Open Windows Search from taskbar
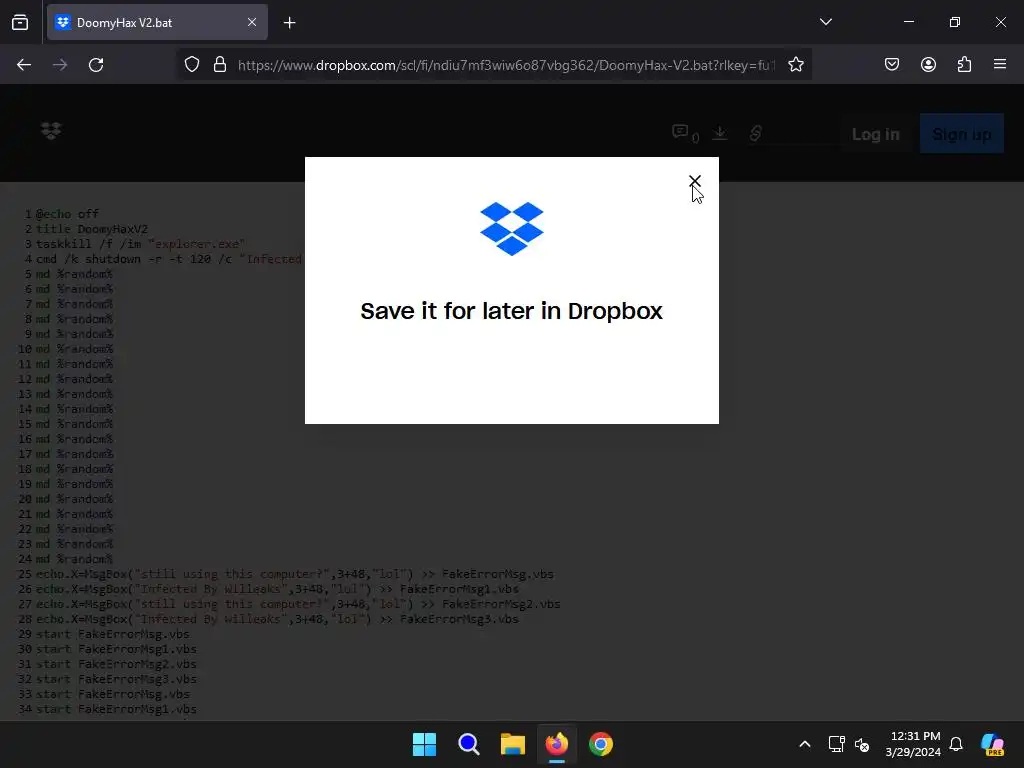Viewport: 1024px width, 768px height. click(469, 744)
